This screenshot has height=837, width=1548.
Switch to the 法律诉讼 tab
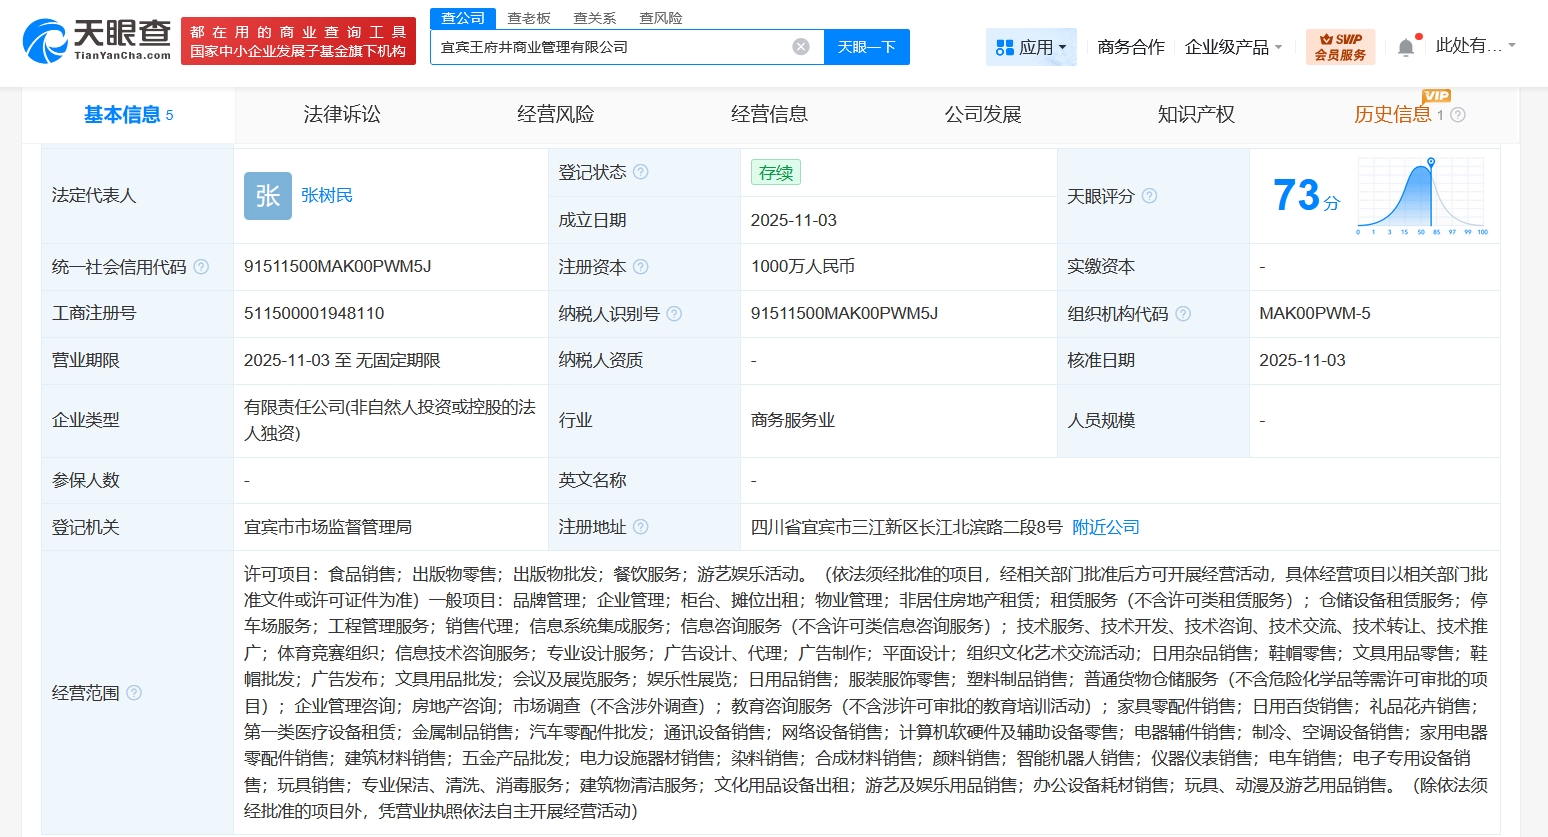(x=342, y=115)
